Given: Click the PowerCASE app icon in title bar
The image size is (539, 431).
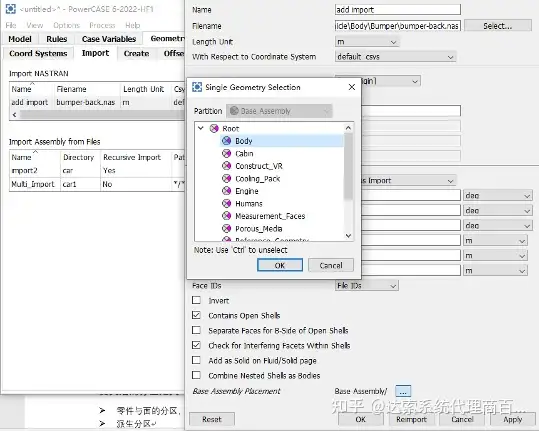Looking at the screenshot, I should (x=11, y=9).
